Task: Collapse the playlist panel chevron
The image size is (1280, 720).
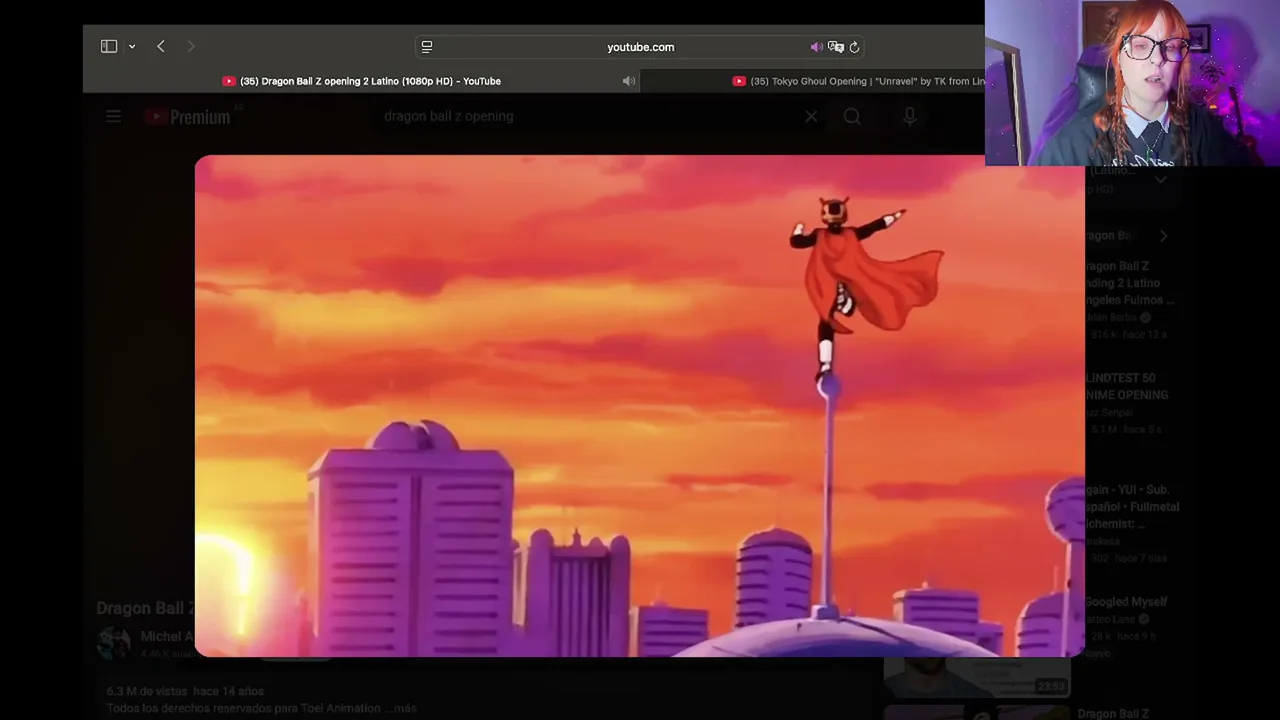Action: pos(1160,181)
